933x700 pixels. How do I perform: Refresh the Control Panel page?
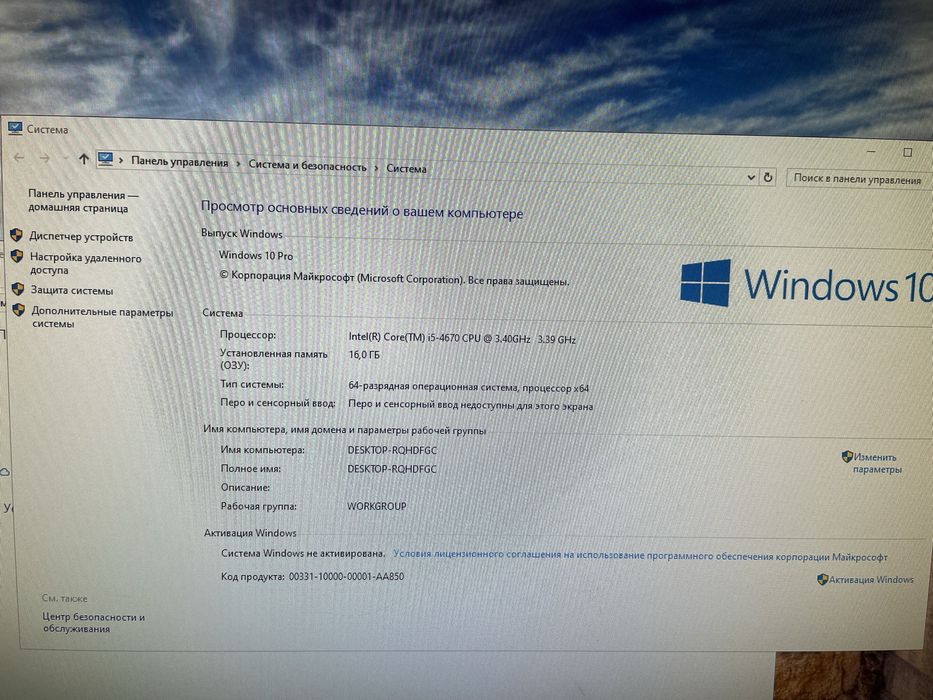768,177
